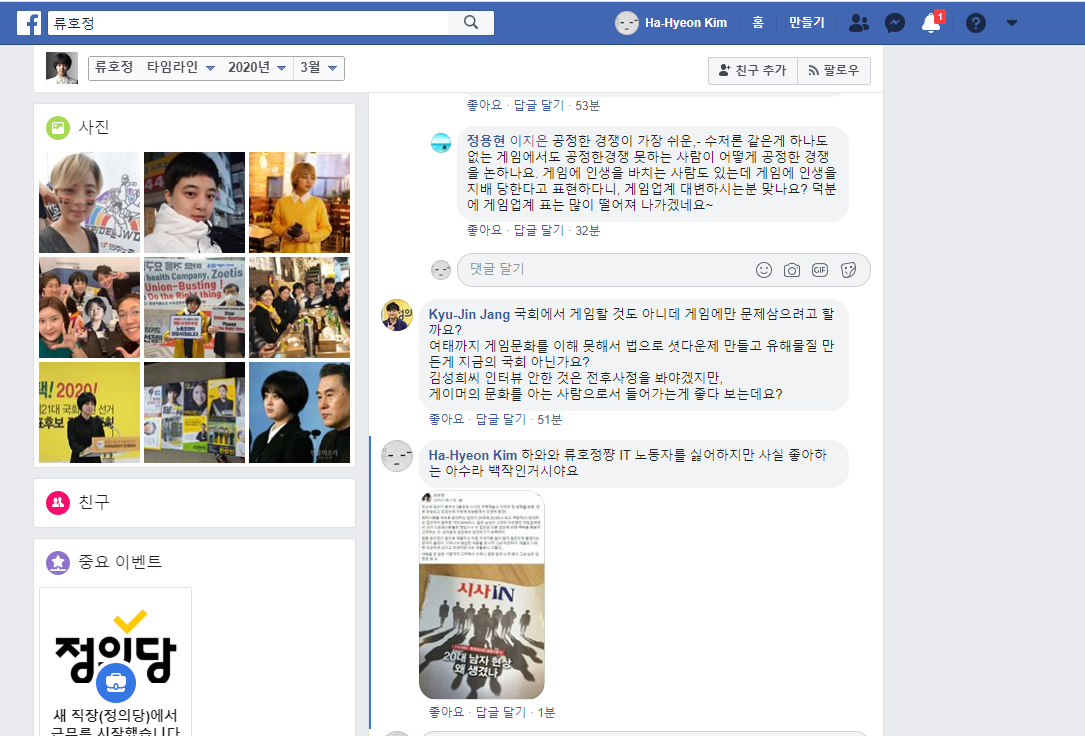Expand the 타임라인 dropdown
The width and height of the screenshot is (1085, 736).
pos(181,68)
